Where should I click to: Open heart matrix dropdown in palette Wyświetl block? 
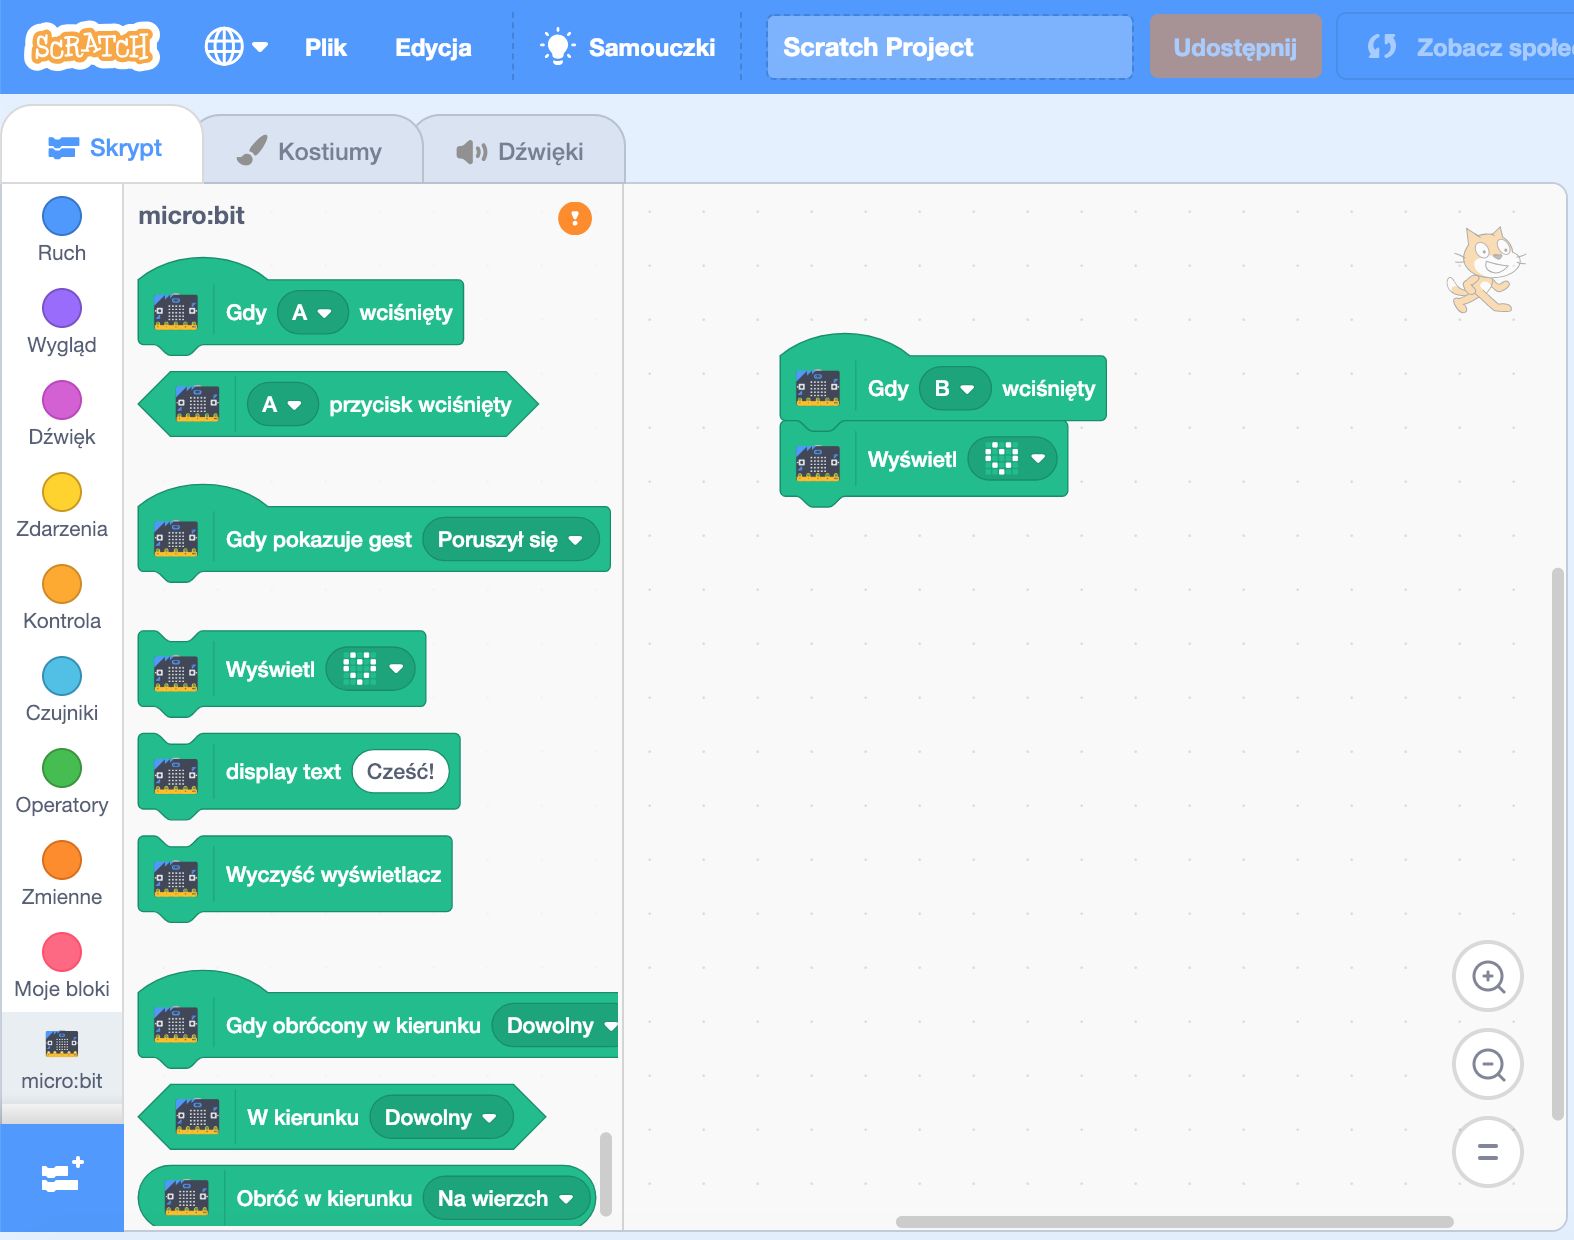pos(371,669)
